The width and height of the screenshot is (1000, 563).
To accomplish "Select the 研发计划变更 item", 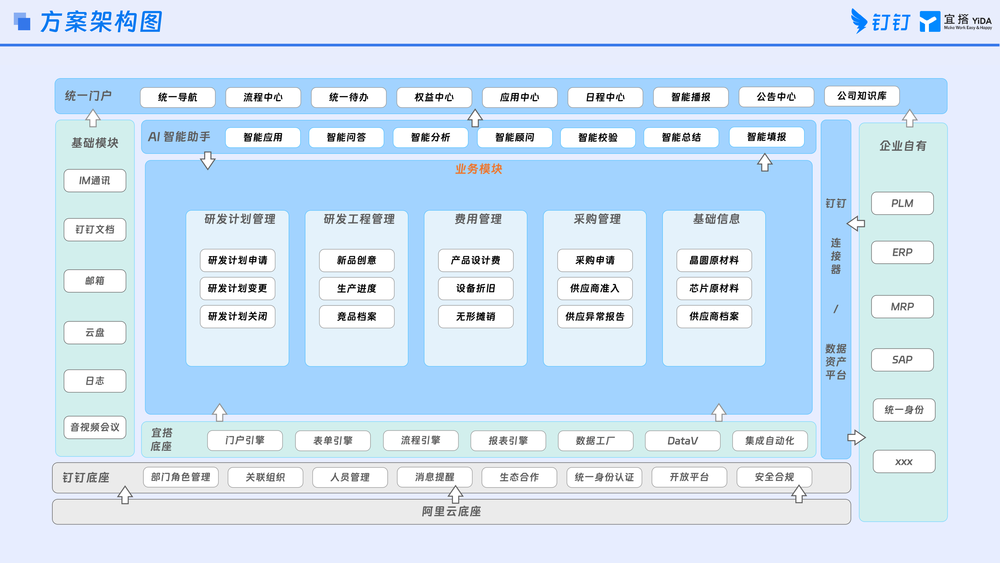I will coord(237,288).
